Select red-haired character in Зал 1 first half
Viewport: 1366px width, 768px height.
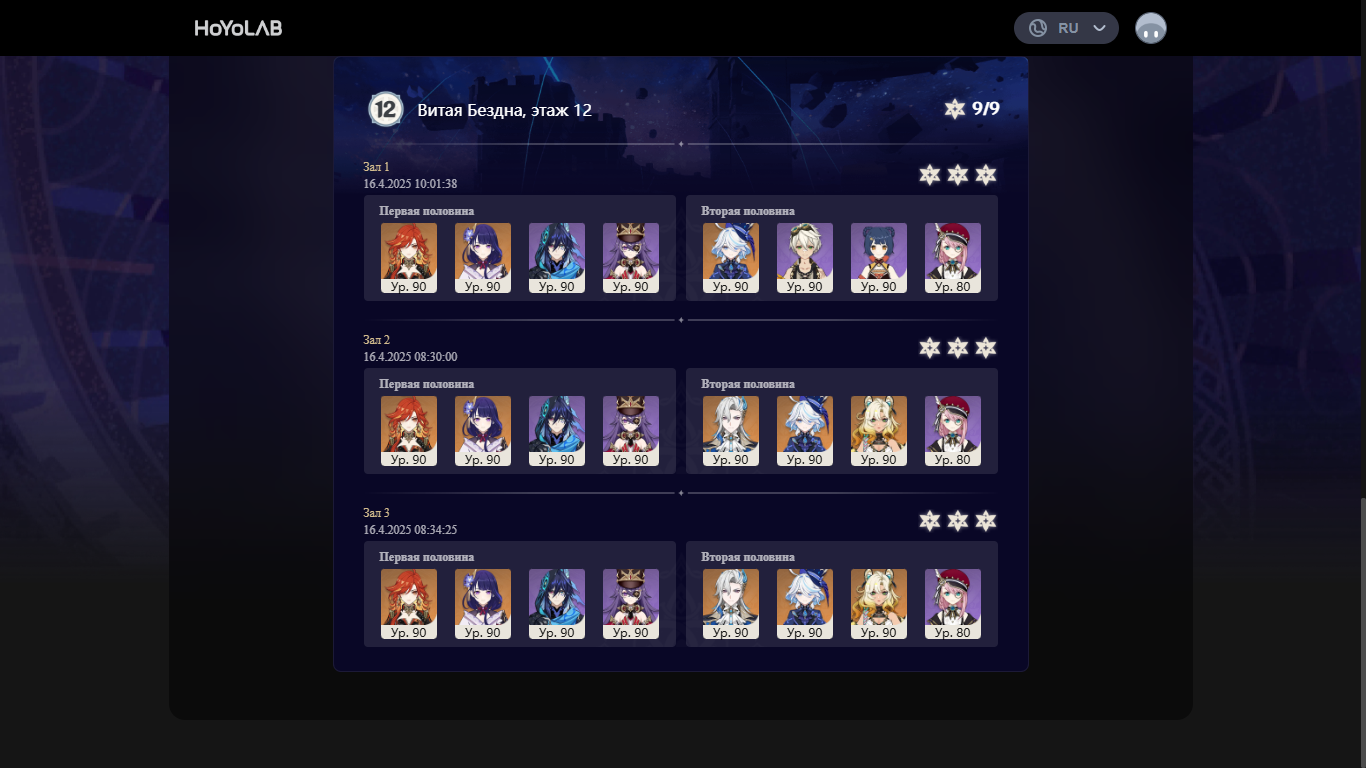[409, 258]
